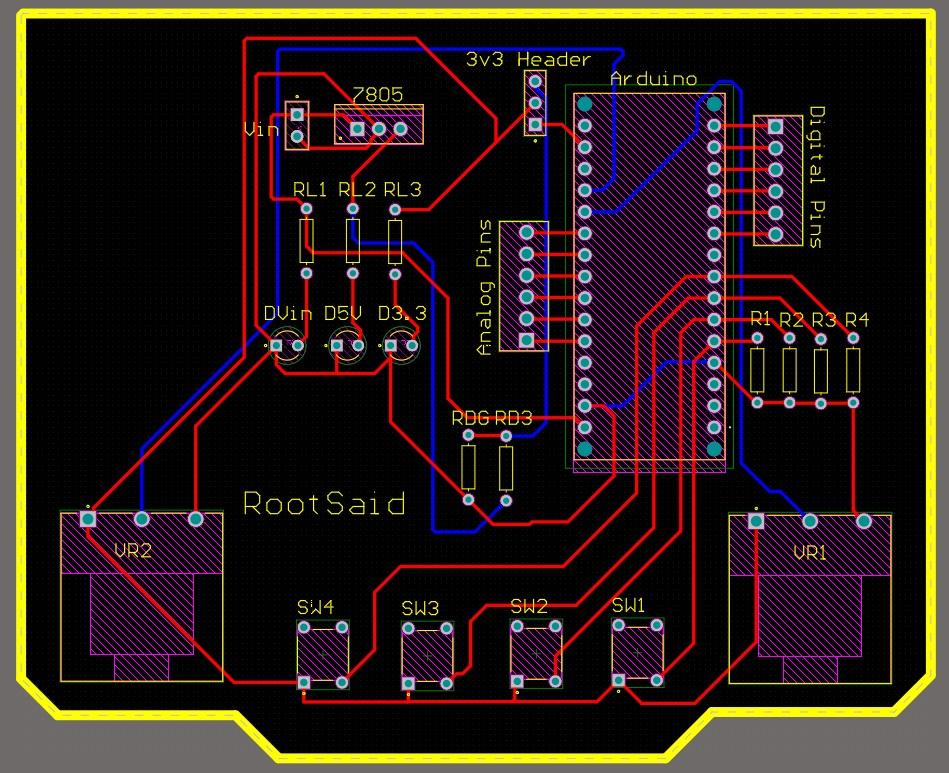Select the SW4 switch component
Viewport: 949px width, 773px height.
pos(323,654)
